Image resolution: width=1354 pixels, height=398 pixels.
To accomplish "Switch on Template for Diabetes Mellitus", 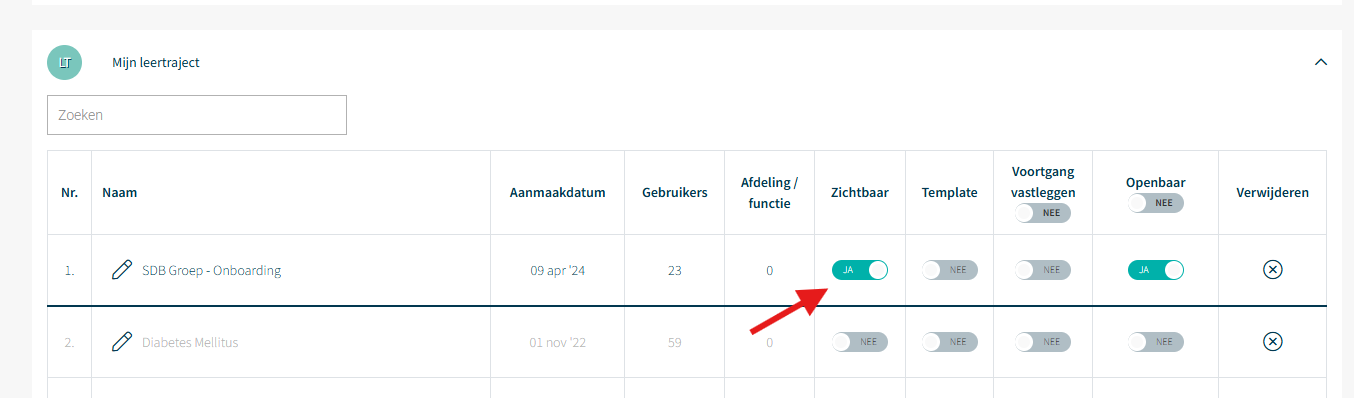I will point(950,342).
